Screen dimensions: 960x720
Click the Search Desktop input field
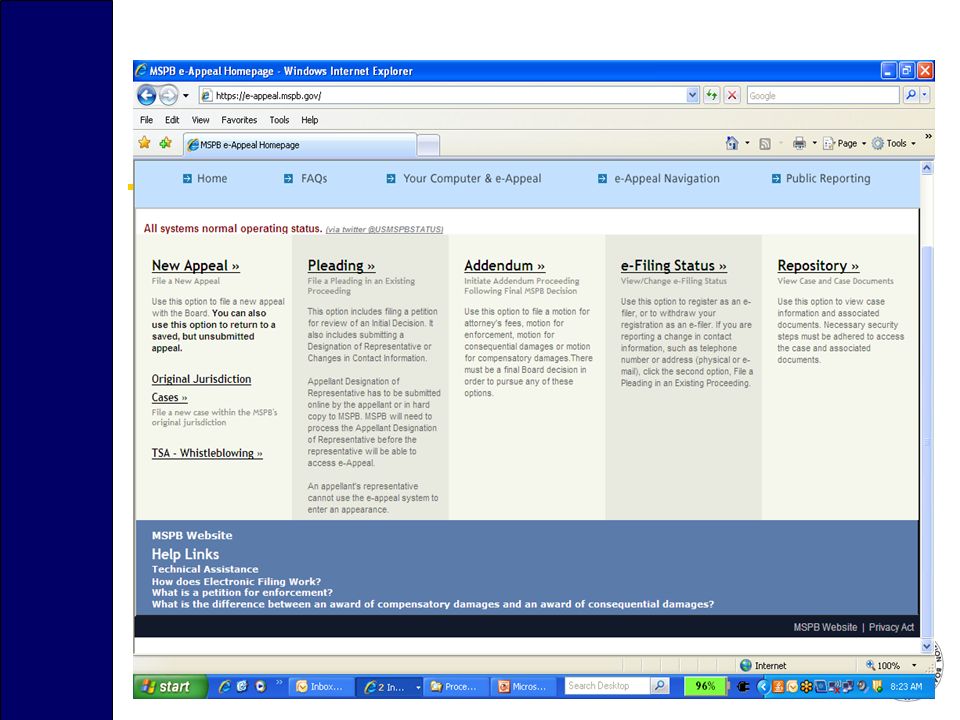click(607, 686)
